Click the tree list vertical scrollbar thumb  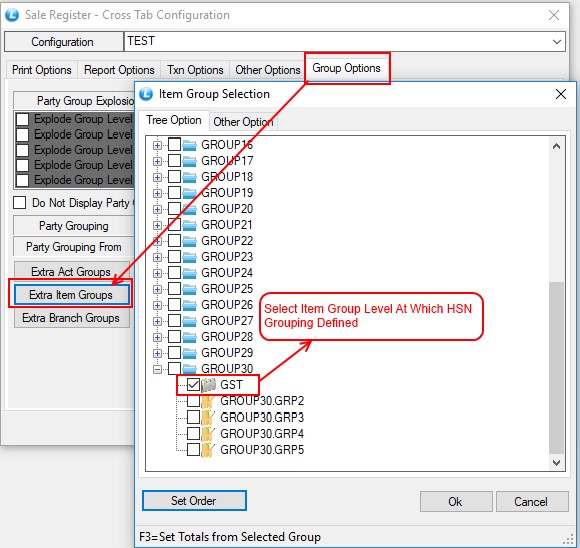(556, 367)
